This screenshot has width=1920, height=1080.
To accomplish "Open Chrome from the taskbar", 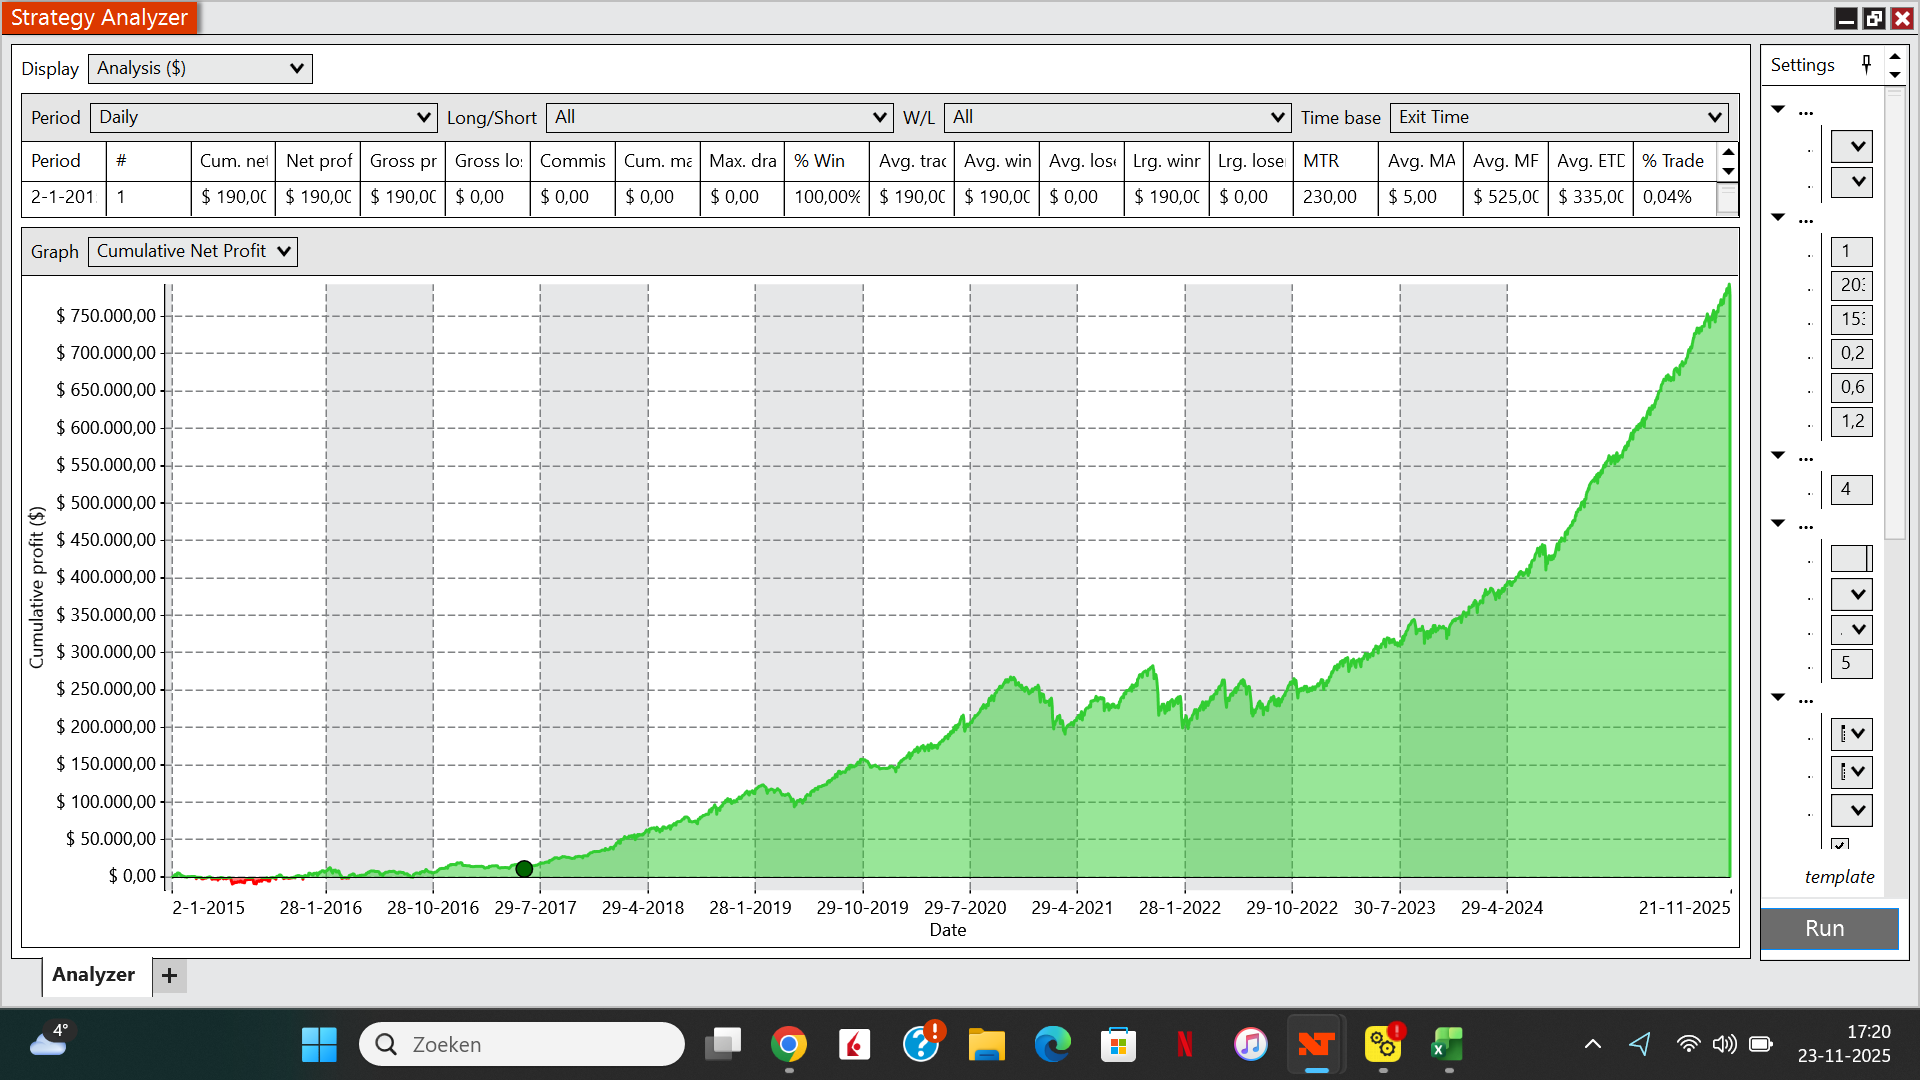I will pyautogui.click(x=789, y=1045).
